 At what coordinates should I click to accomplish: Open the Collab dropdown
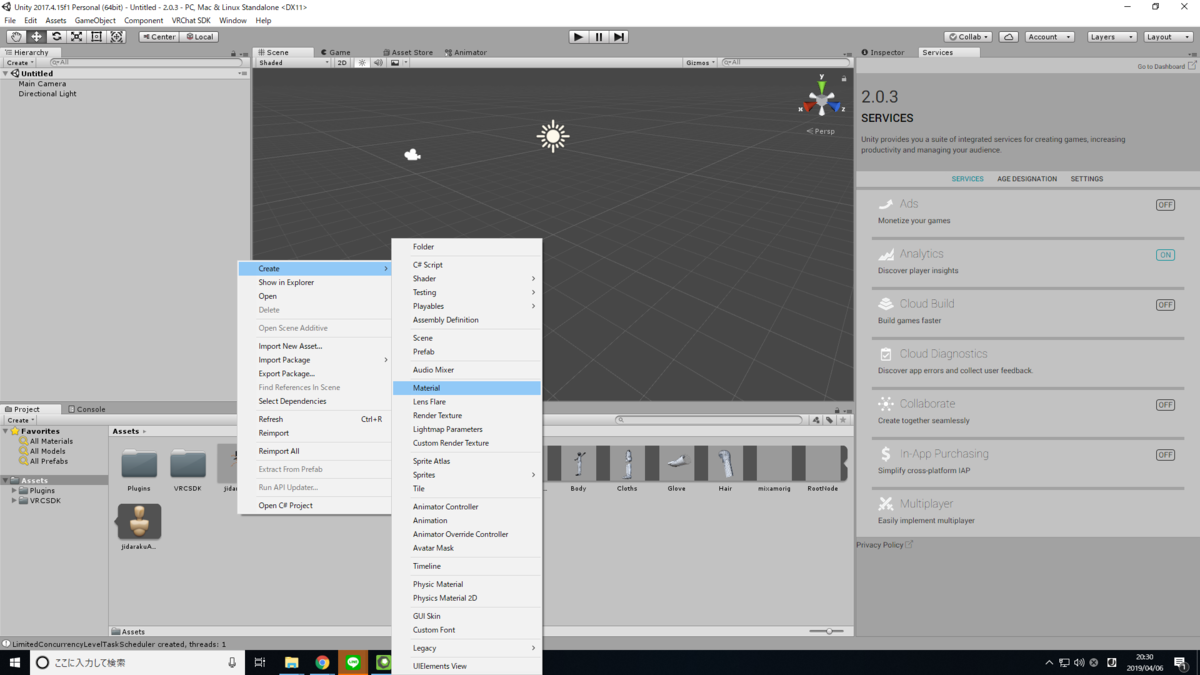tap(968, 37)
